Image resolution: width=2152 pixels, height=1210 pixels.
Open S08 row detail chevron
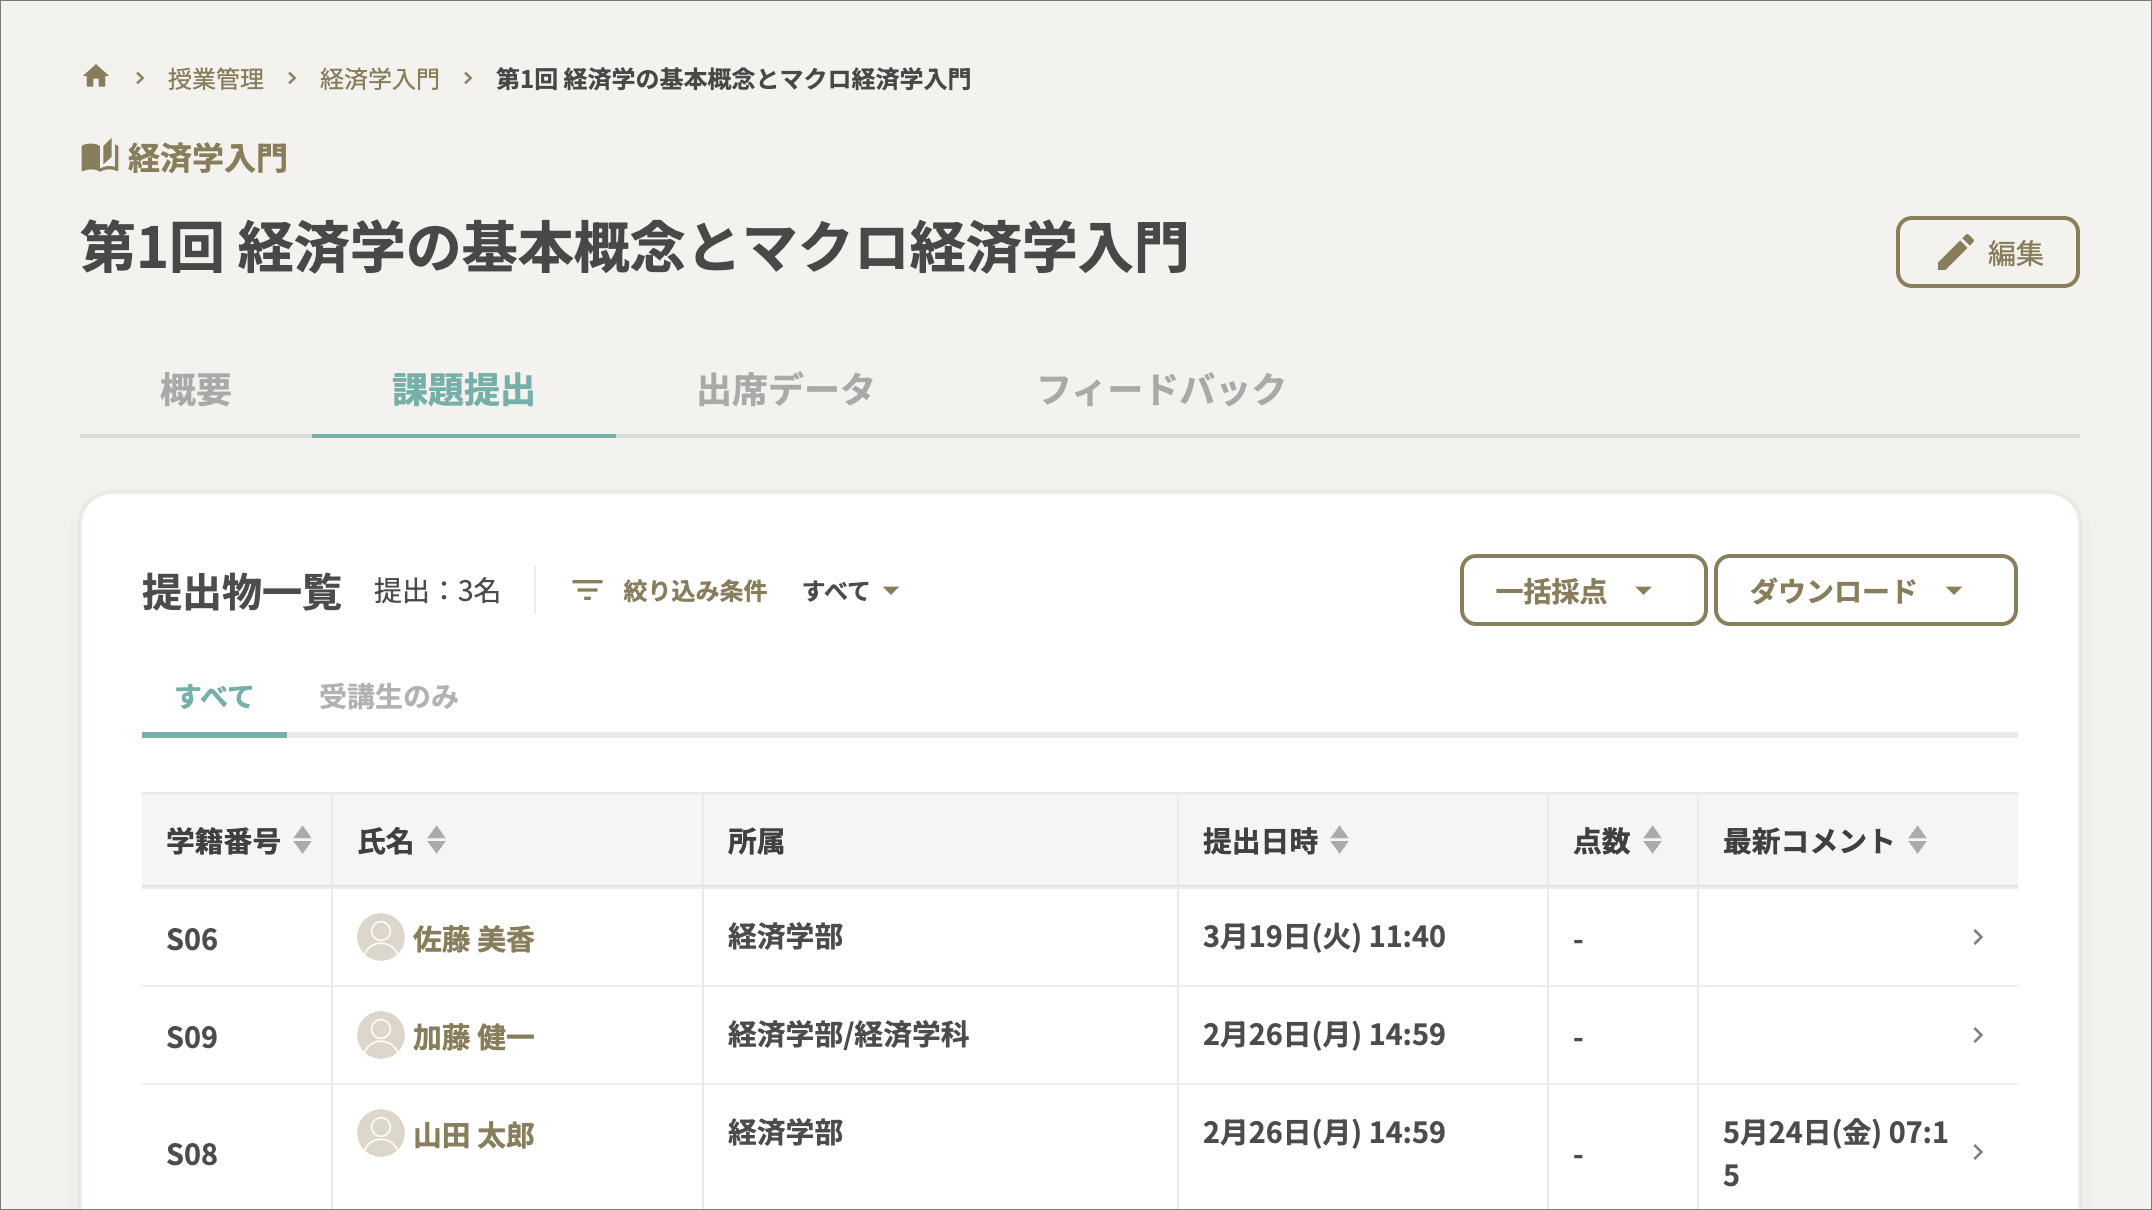[x=1977, y=1152]
